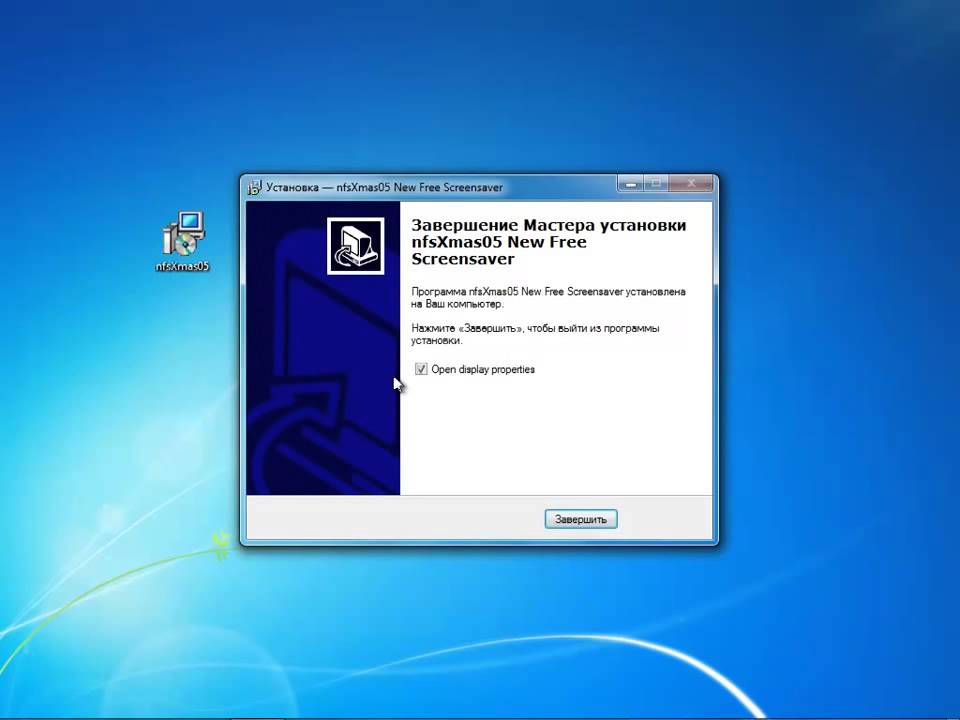Click the "nfsXmas05" desktop icon label
Screen dimensions: 960x720
pyautogui.click(x=182, y=266)
